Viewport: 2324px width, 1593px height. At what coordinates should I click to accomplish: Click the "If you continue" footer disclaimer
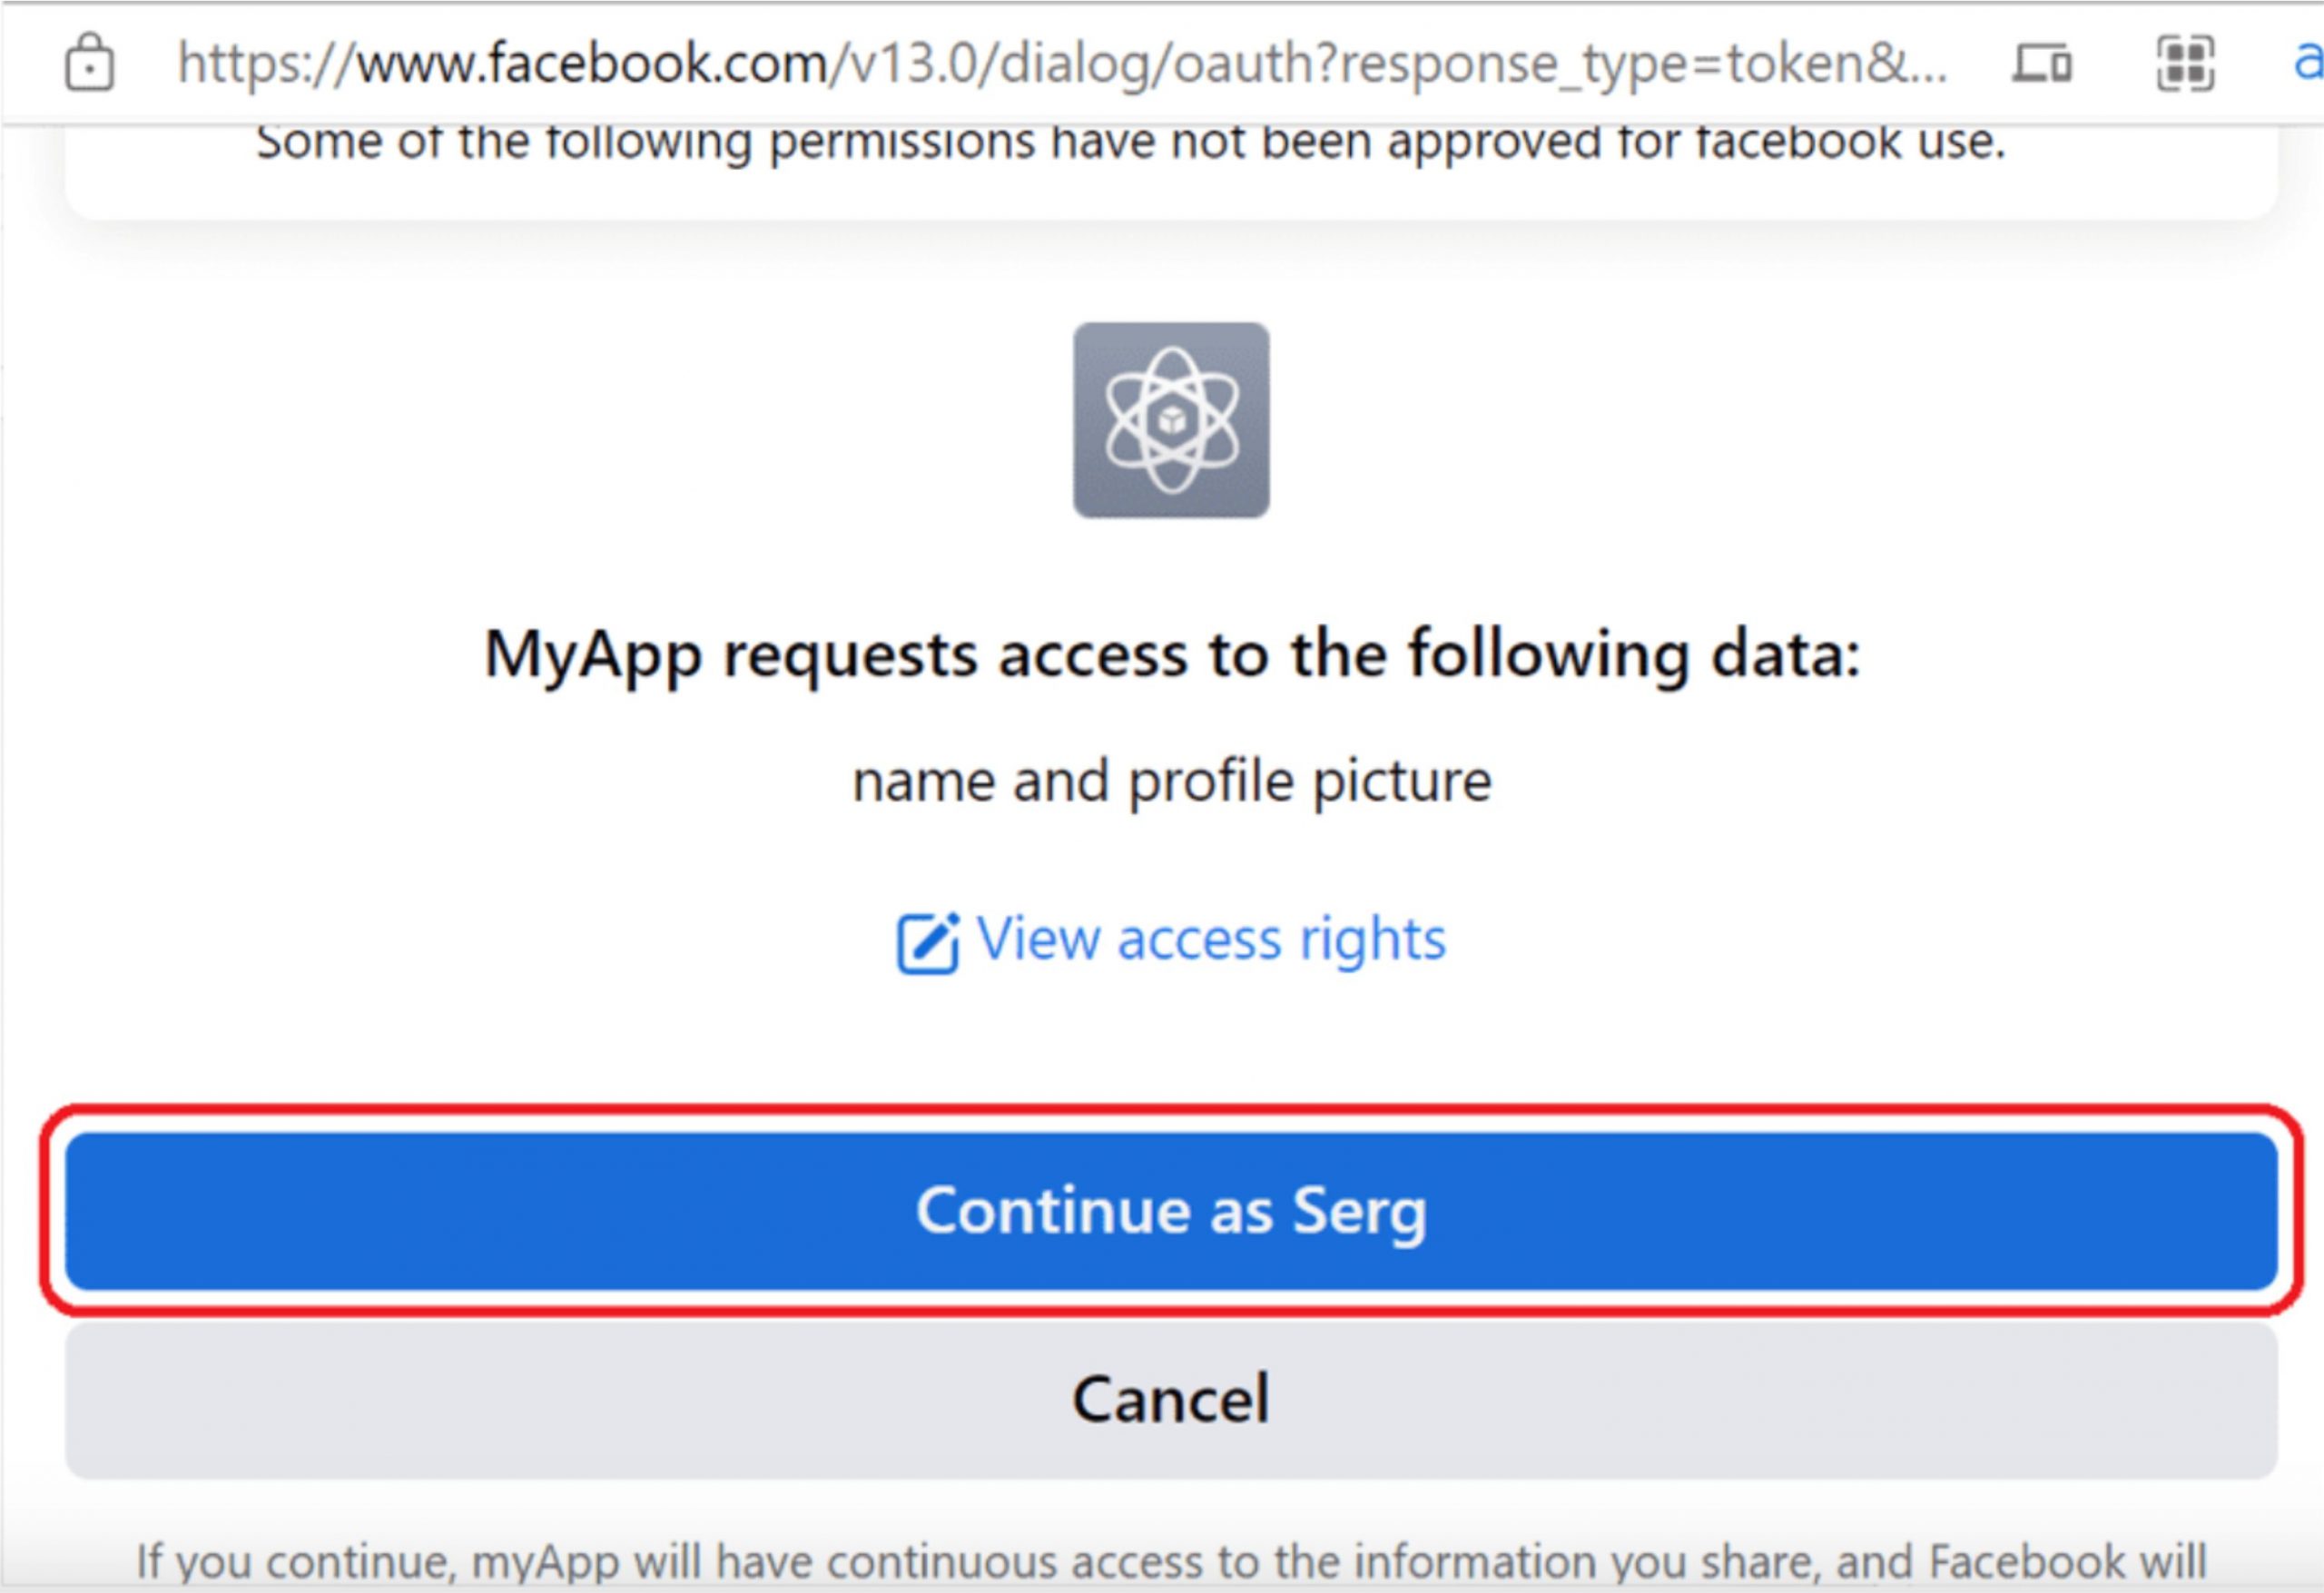pyautogui.click(x=1171, y=1562)
